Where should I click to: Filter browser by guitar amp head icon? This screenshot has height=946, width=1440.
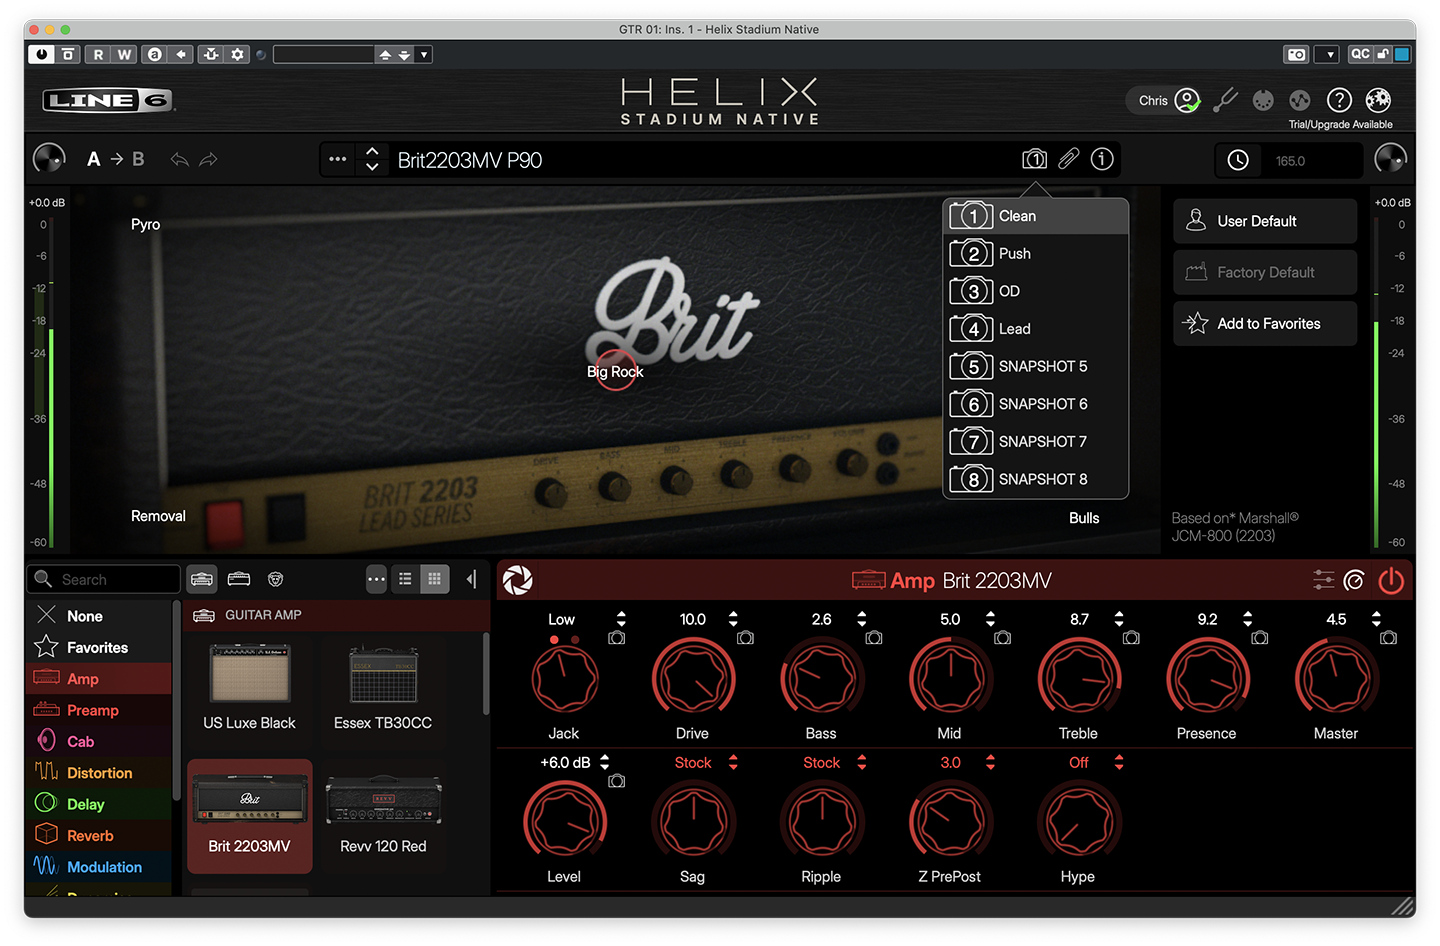[202, 579]
